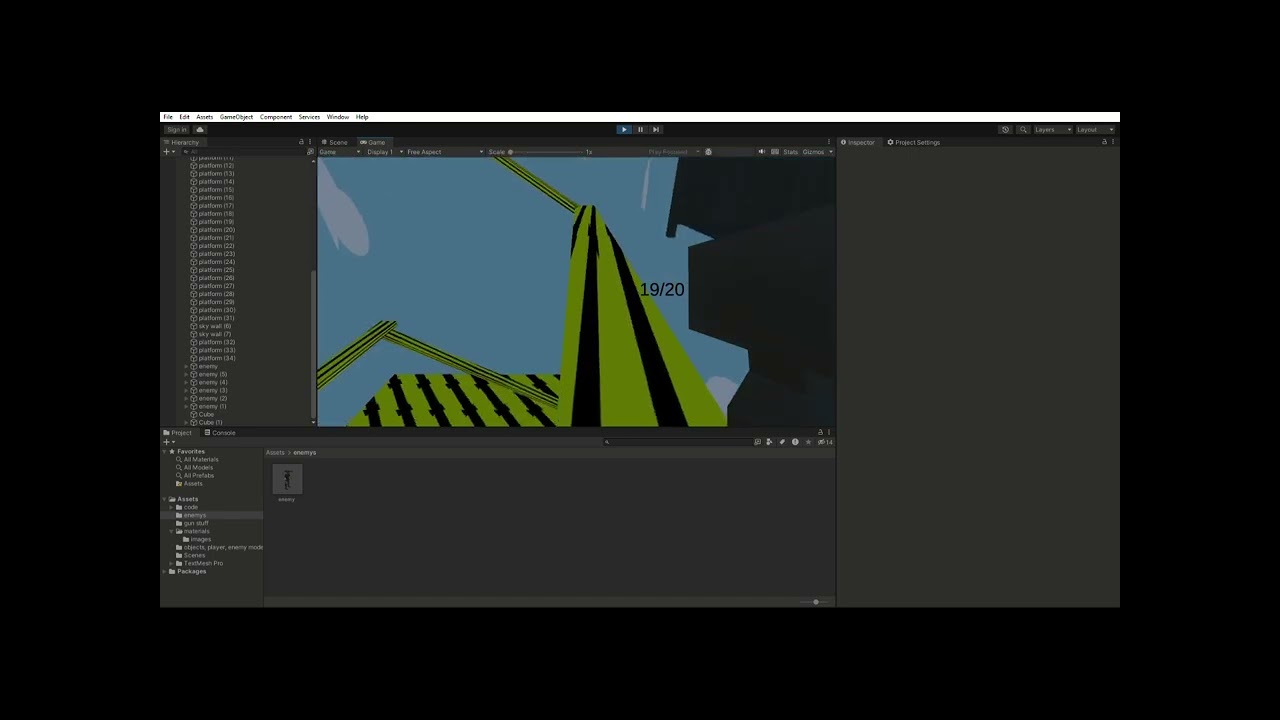The height and width of the screenshot is (720, 1280).
Task: Open the Gizmos dropdown arrow
Action: point(831,152)
